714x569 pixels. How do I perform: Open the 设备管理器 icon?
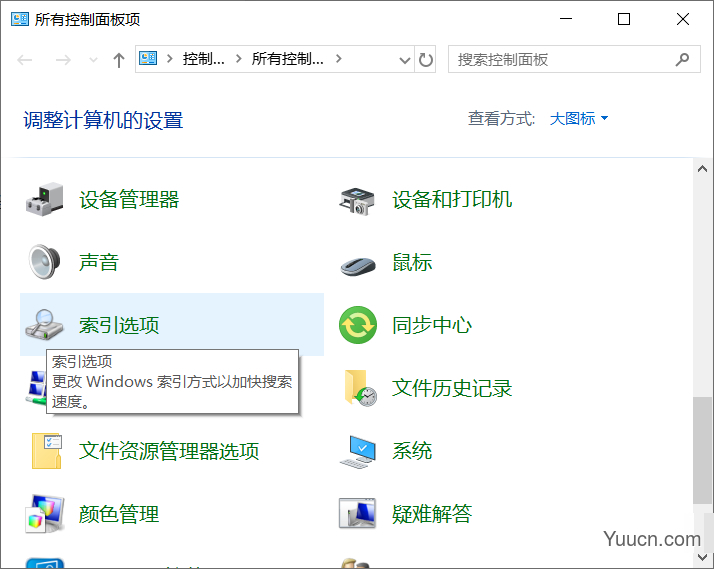point(44,199)
